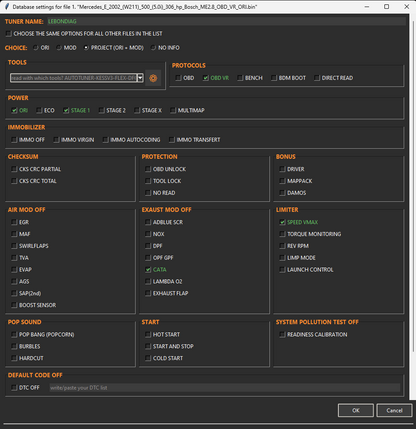Viewport: 416px width, 429px height.
Task: Click the tuner name field LEBONDIAG
Action: coord(226,21)
